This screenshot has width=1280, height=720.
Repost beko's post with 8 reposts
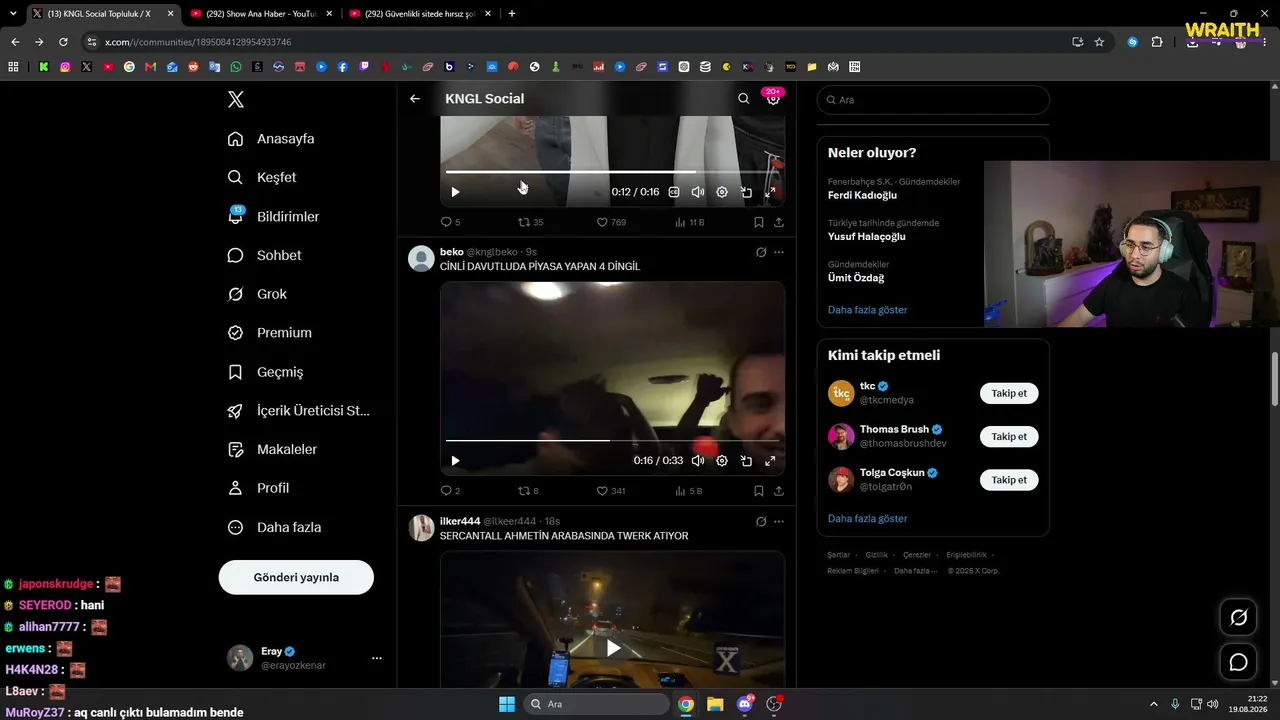[x=528, y=491]
